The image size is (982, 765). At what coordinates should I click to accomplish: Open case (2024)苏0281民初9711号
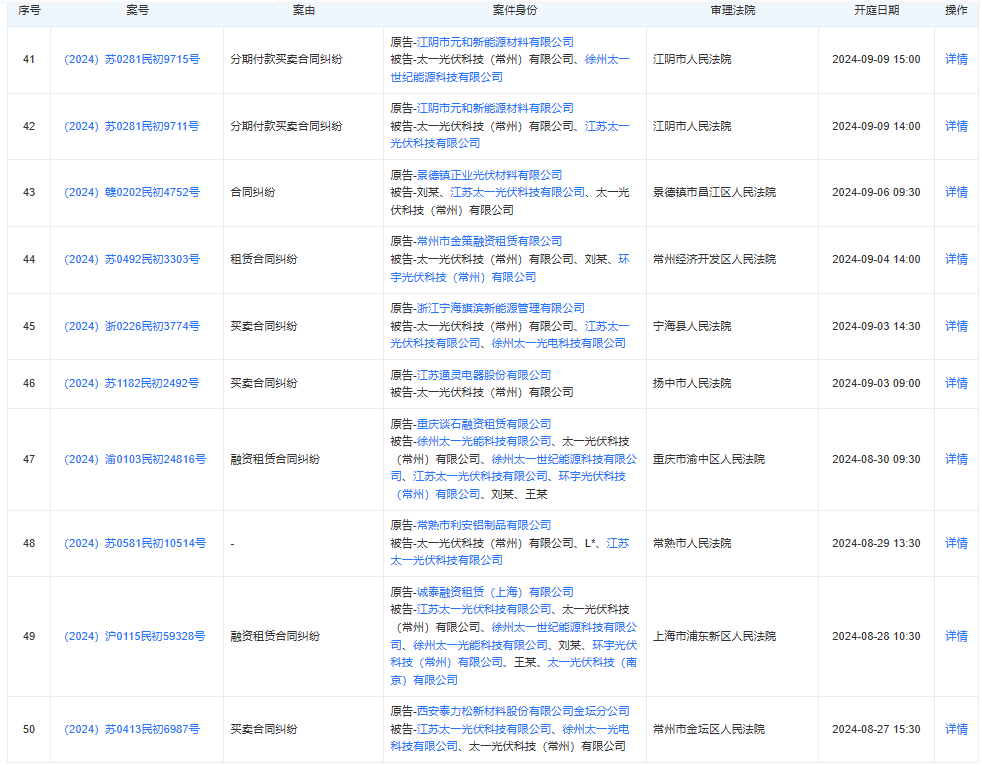(x=131, y=126)
